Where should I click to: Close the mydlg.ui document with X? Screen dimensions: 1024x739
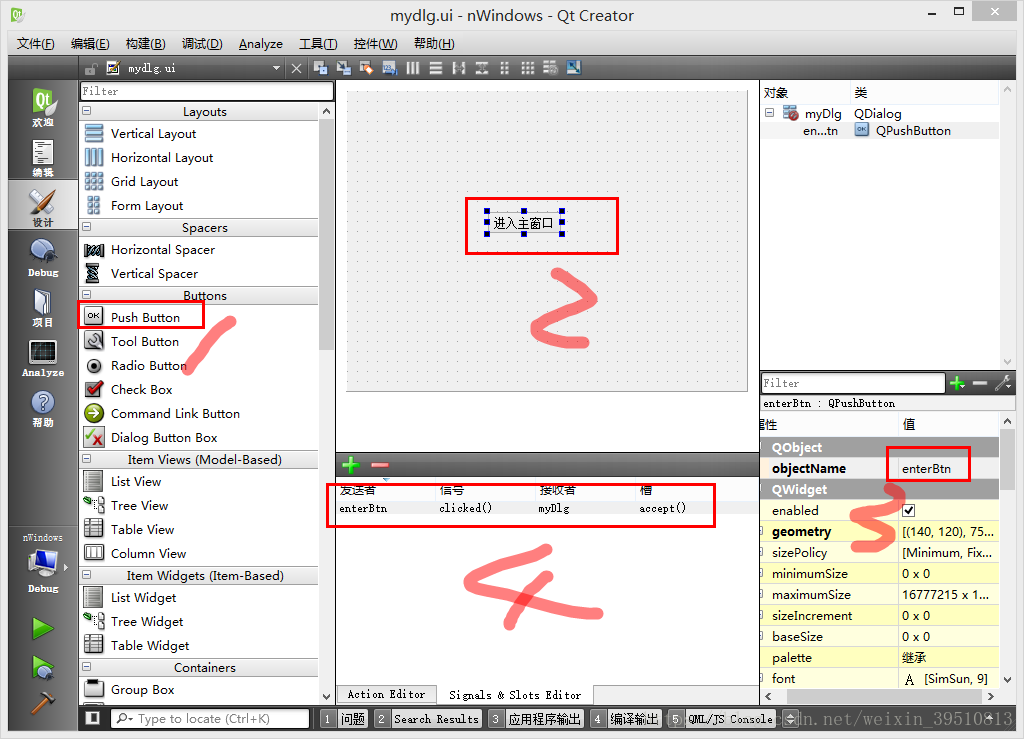(296, 69)
